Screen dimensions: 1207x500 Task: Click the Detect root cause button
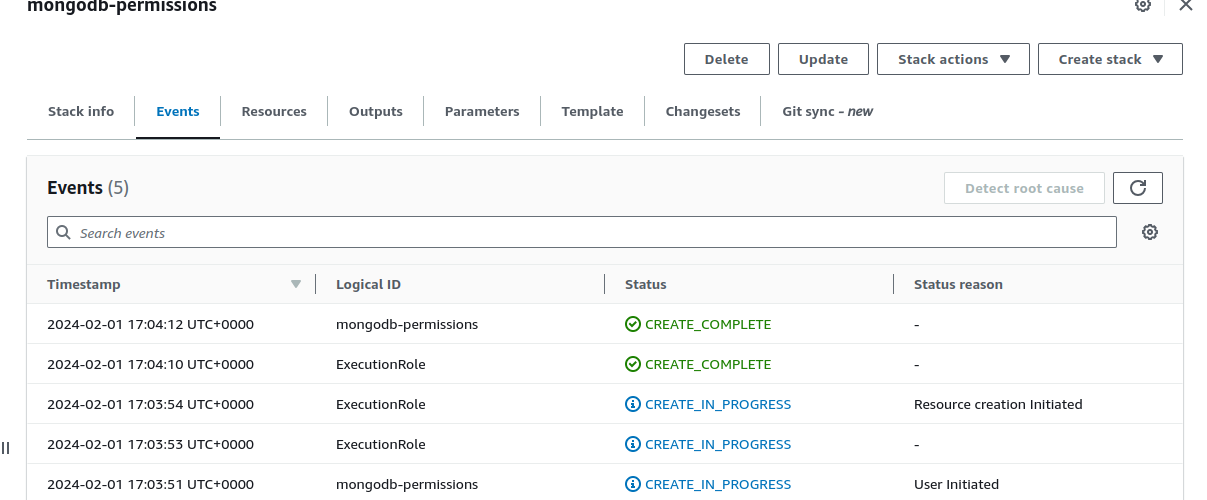[1024, 188]
